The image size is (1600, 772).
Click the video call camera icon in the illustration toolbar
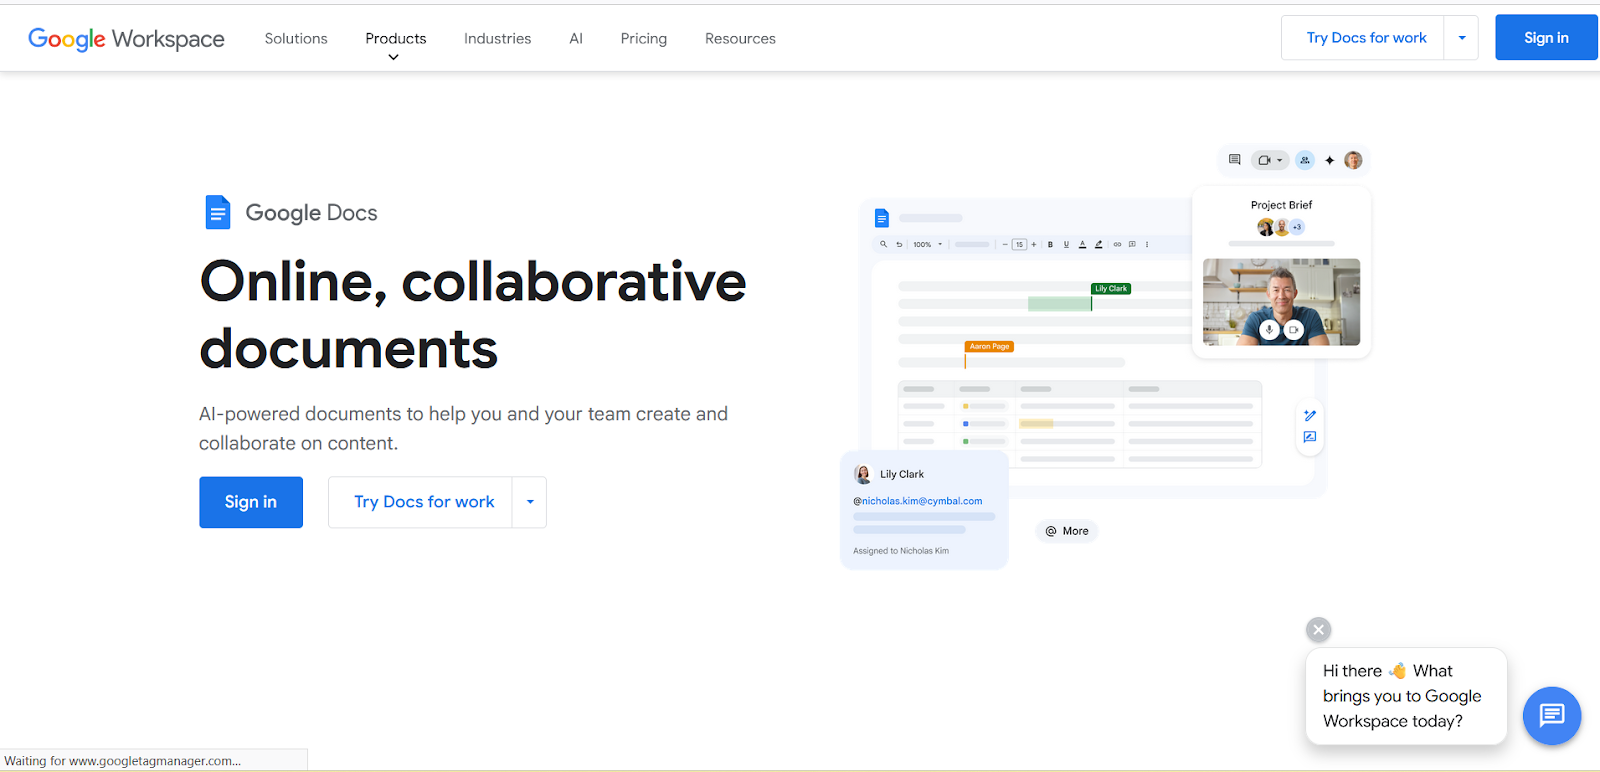(1264, 160)
